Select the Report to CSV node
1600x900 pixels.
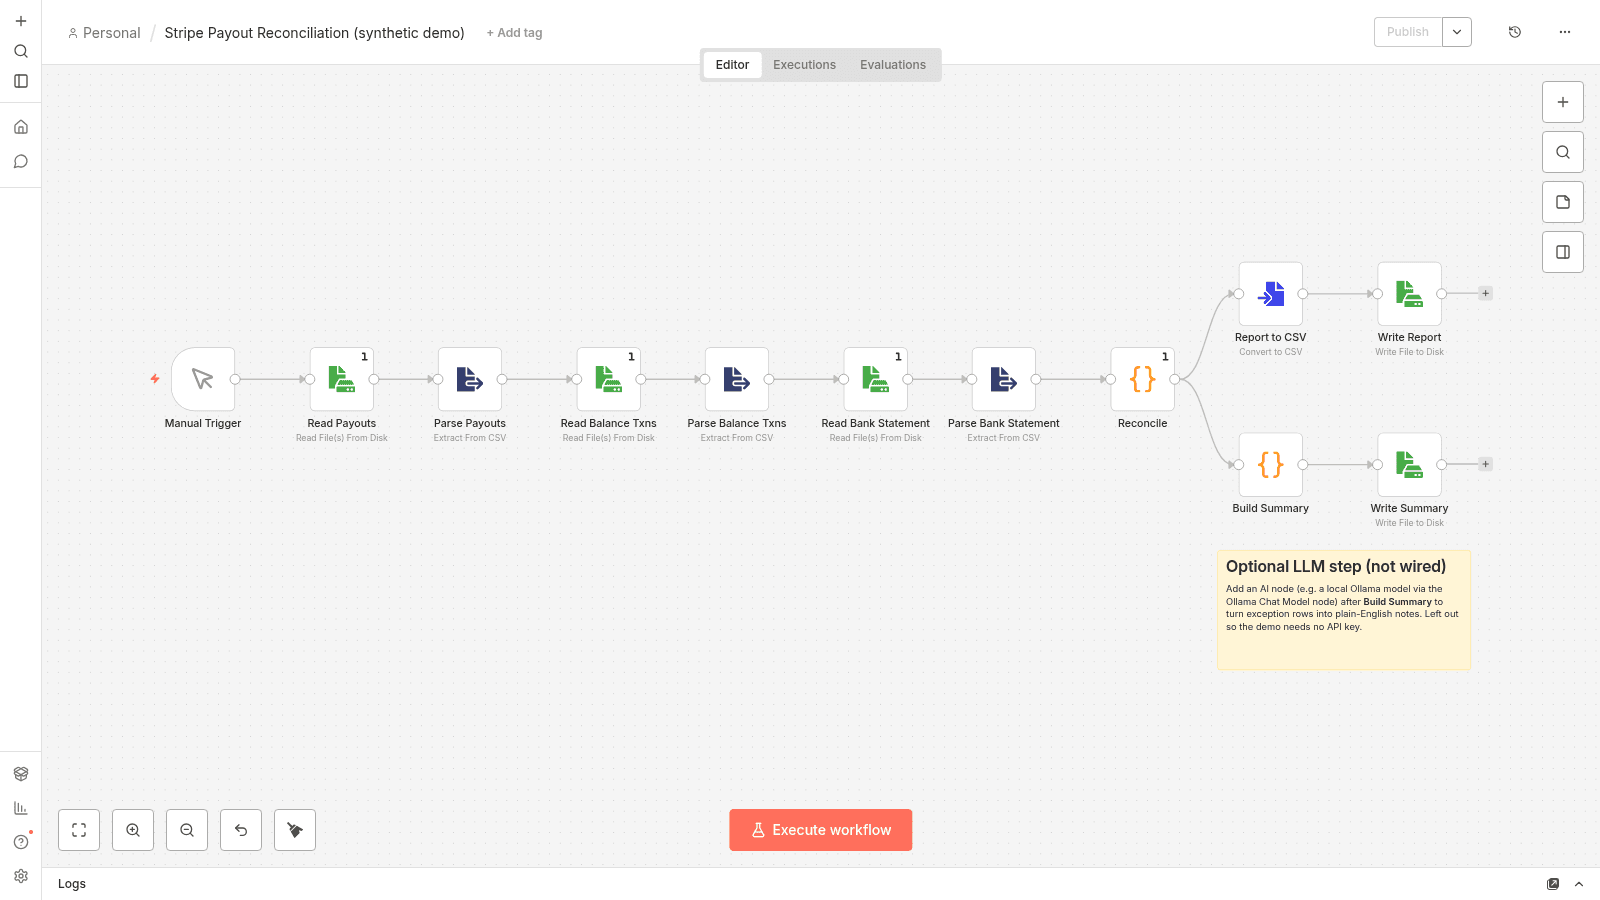[1271, 294]
